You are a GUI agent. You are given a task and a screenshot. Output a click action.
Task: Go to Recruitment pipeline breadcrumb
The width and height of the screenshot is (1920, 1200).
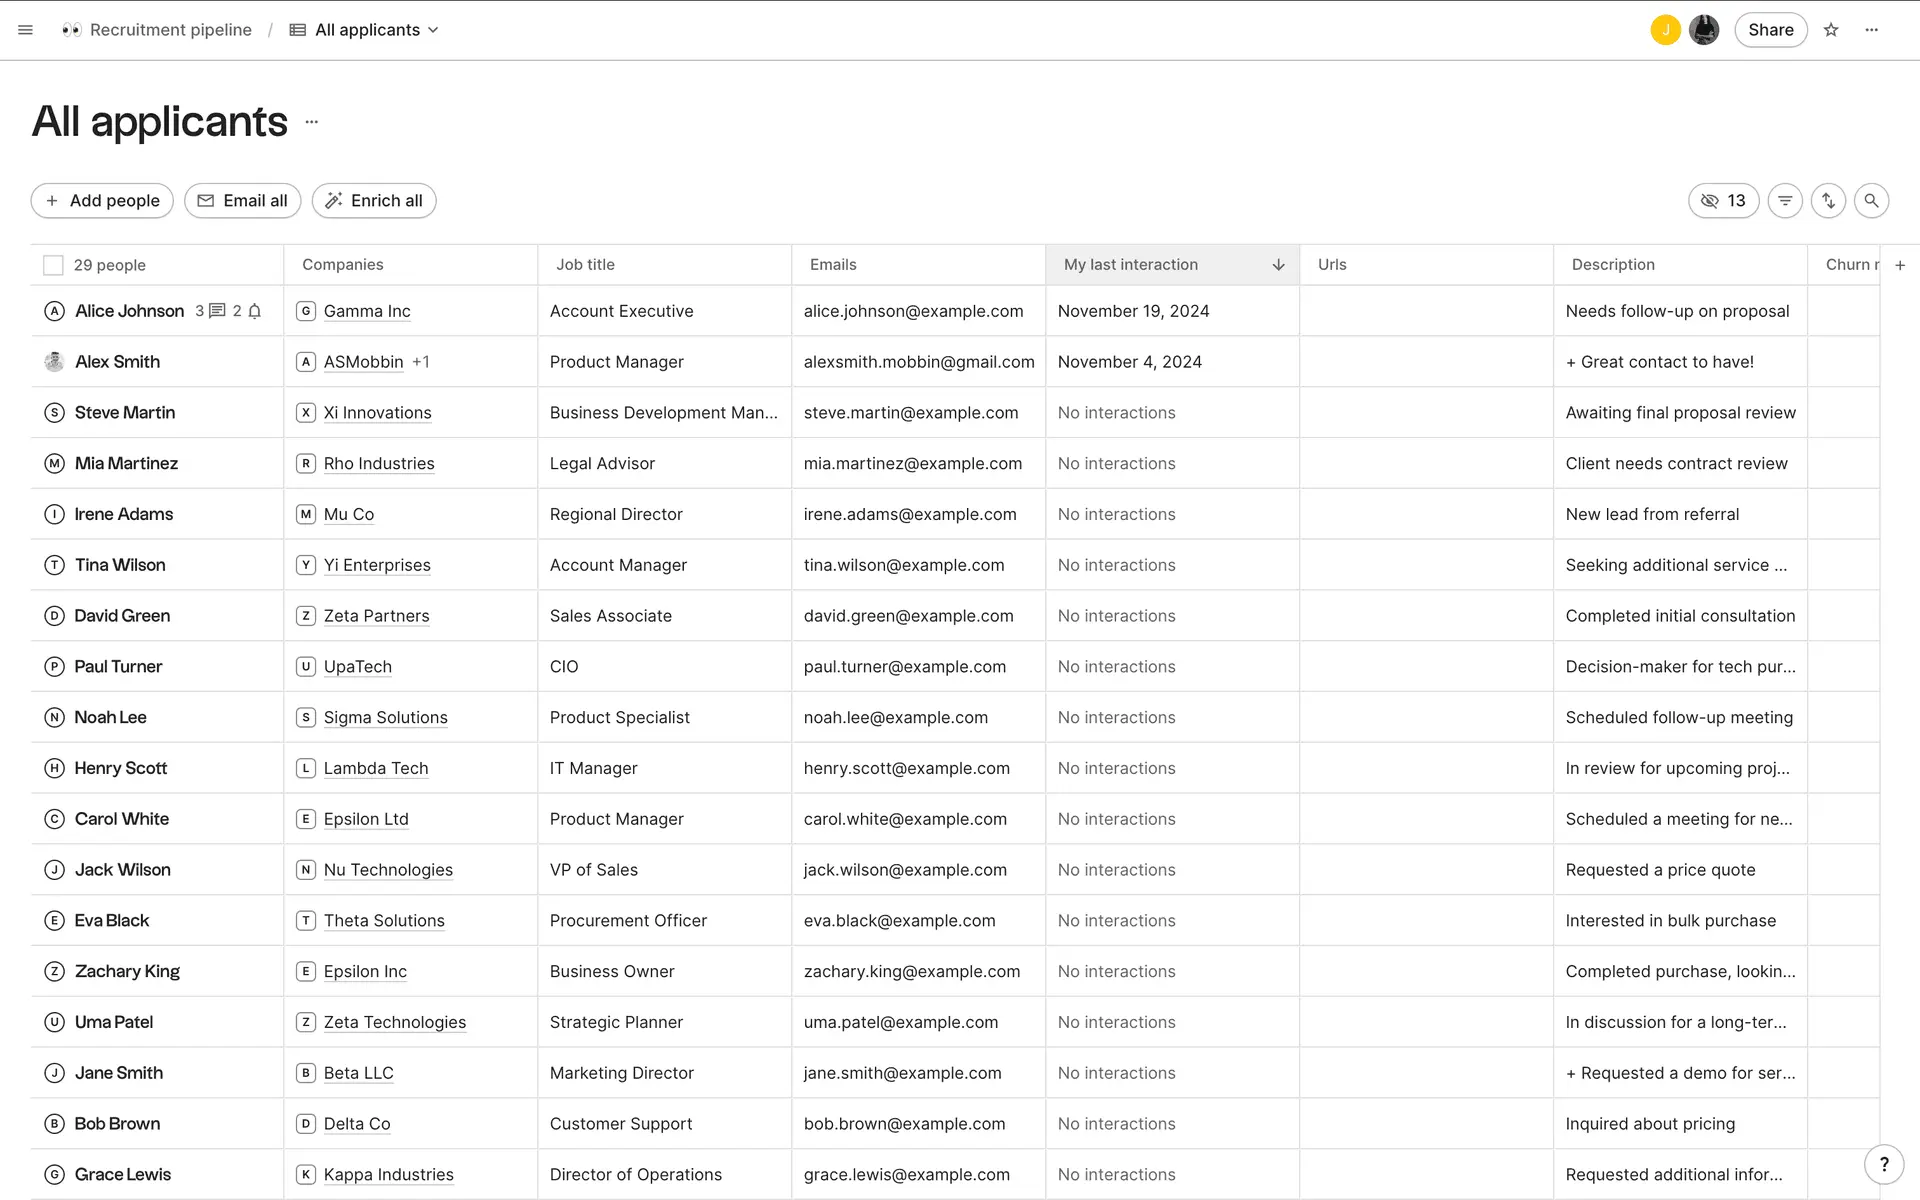[x=170, y=30]
